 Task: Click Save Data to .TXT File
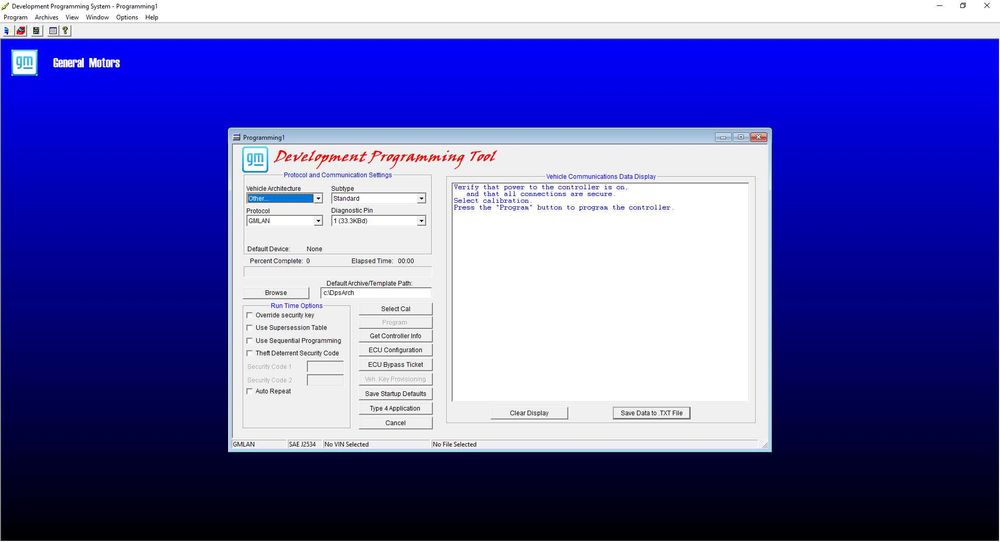pos(651,413)
